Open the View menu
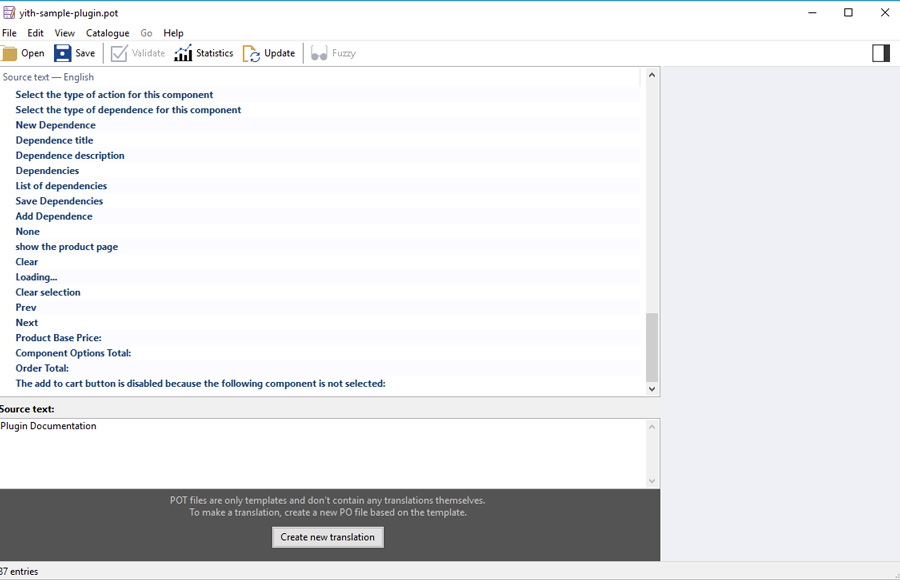Viewport: 900px width, 580px height. pyautogui.click(x=64, y=33)
